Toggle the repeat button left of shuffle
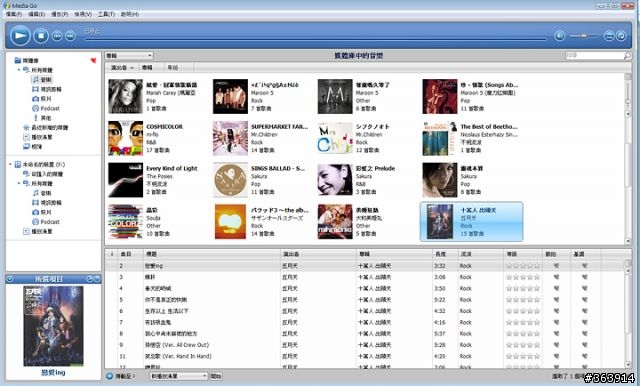This screenshot has width=640, height=386. pos(609,36)
